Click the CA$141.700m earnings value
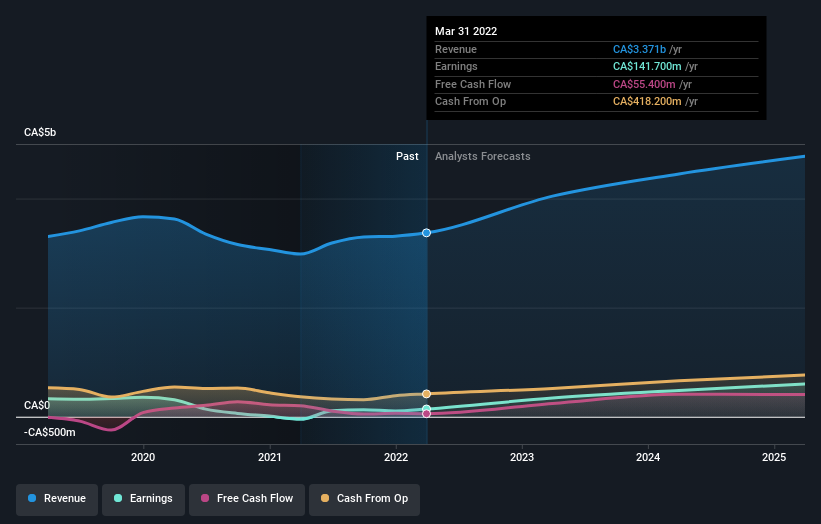Screen dimensions: 821x524 tap(647, 66)
